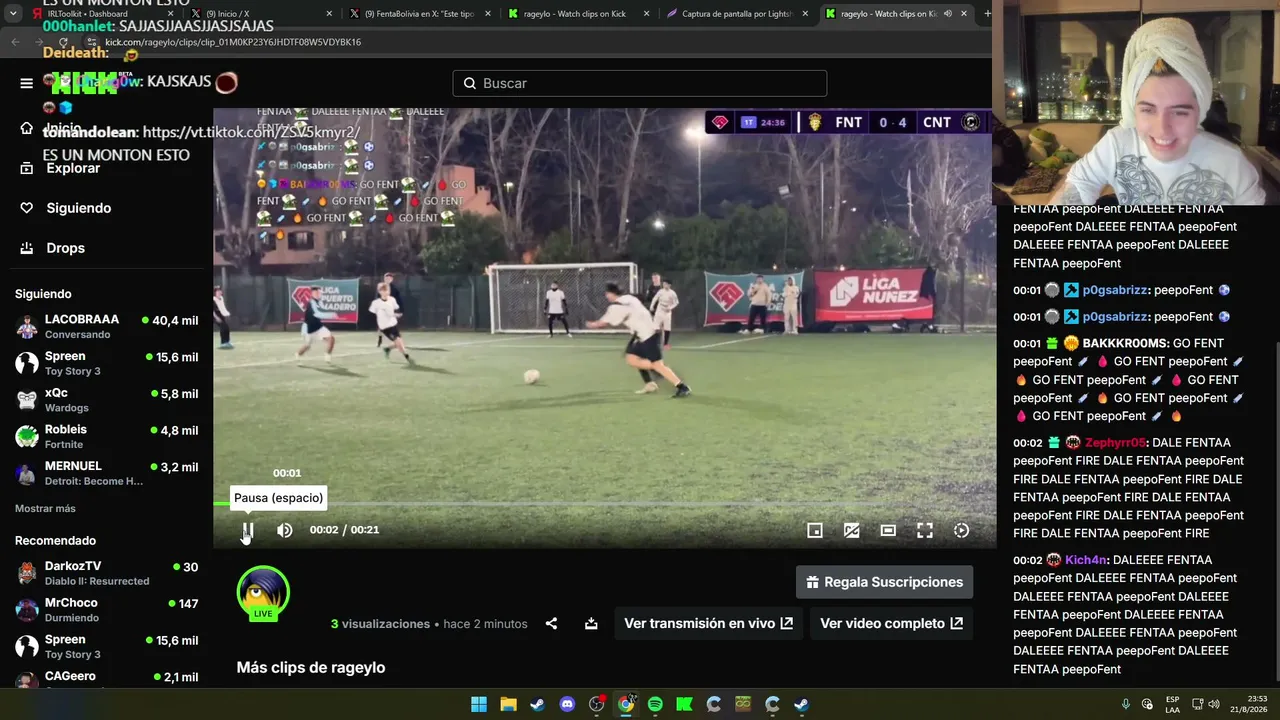
Task: Open File Explorer from the taskbar
Action: (x=508, y=704)
